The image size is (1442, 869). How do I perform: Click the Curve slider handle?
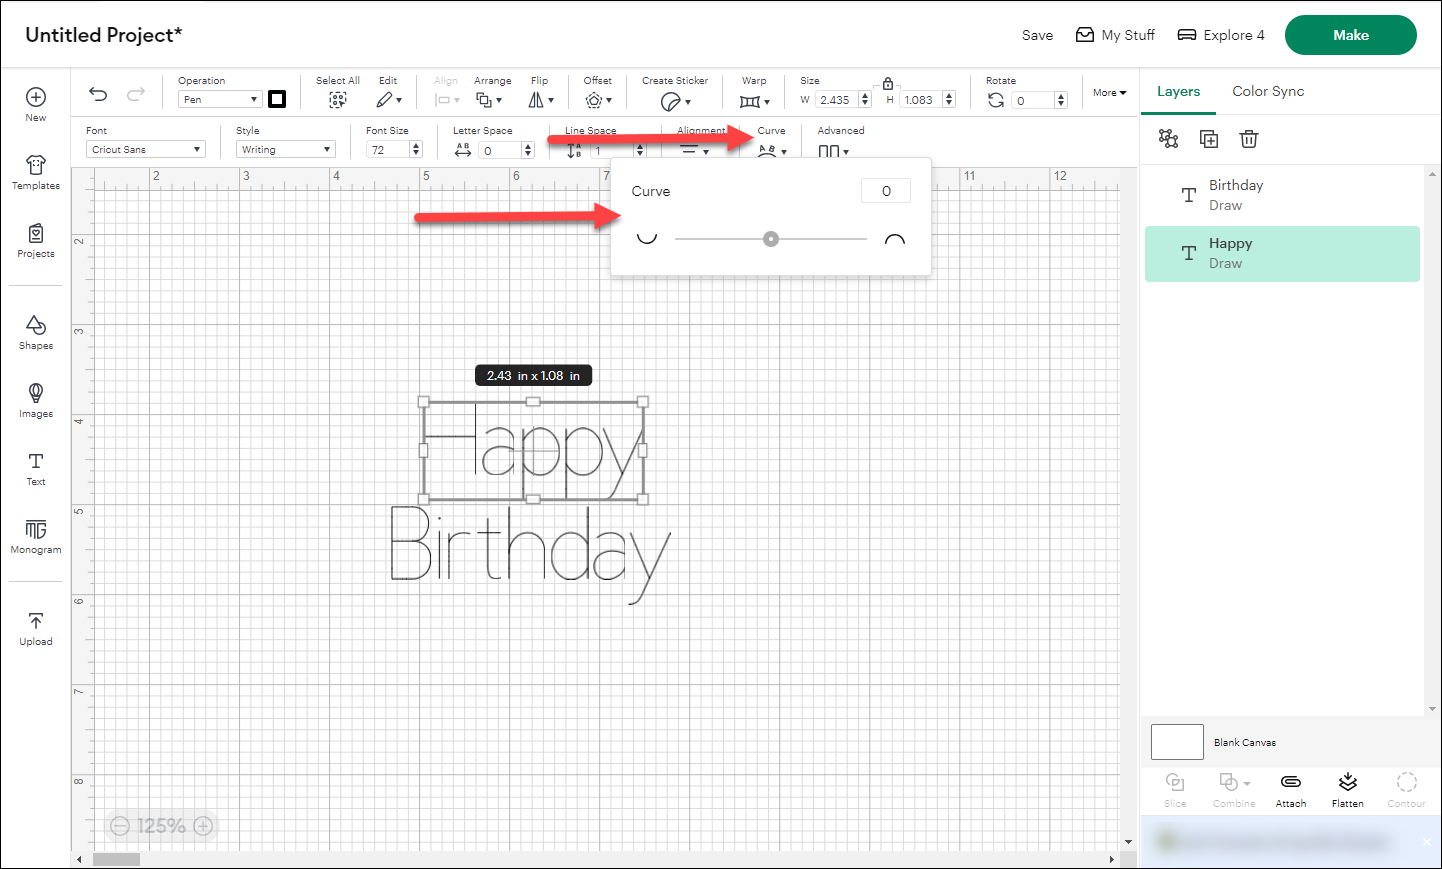(770, 238)
